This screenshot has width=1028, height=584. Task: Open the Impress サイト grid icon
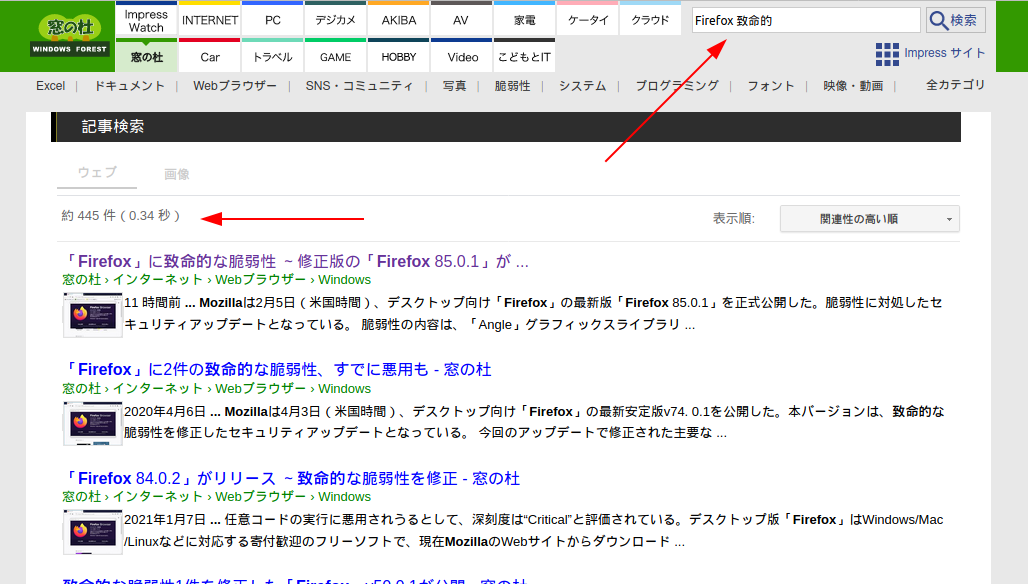click(x=886, y=54)
